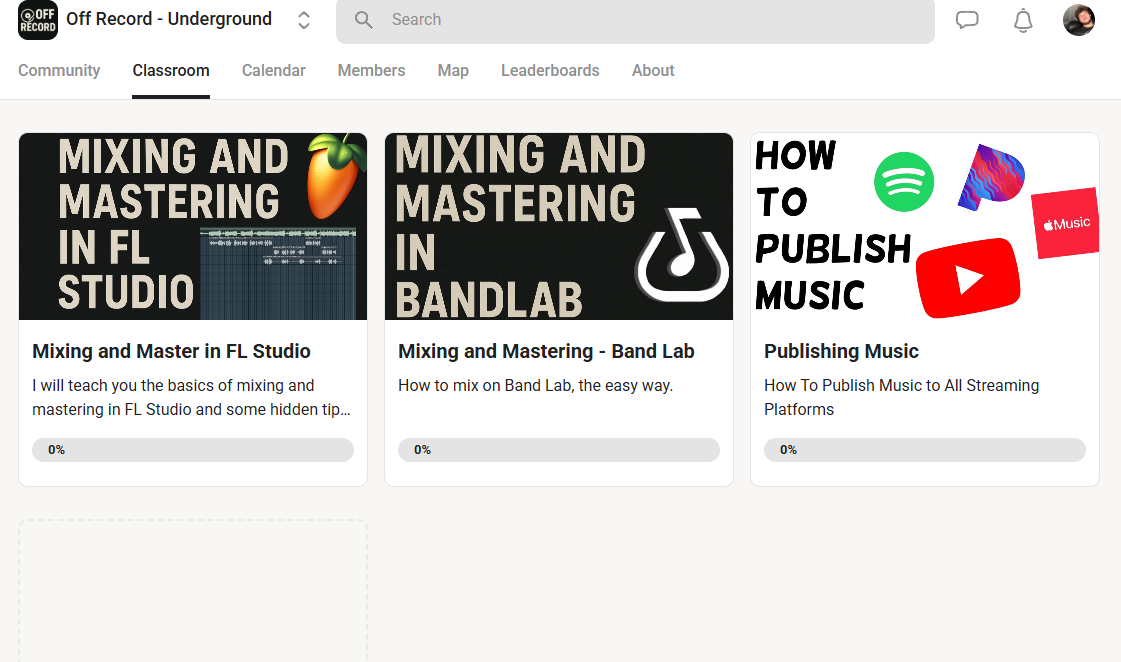Click the search magnifier icon
The width and height of the screenshot is (1121, 662).
click(364, 20)
